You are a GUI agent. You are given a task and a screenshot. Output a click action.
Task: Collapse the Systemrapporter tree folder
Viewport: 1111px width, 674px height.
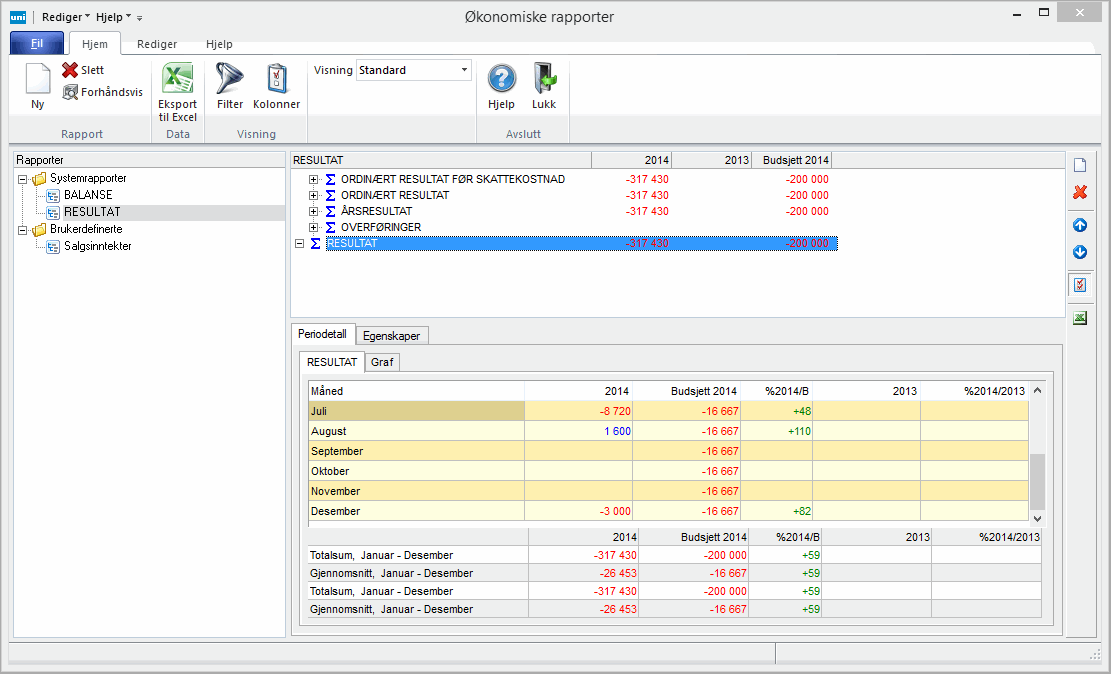(23, 179)
